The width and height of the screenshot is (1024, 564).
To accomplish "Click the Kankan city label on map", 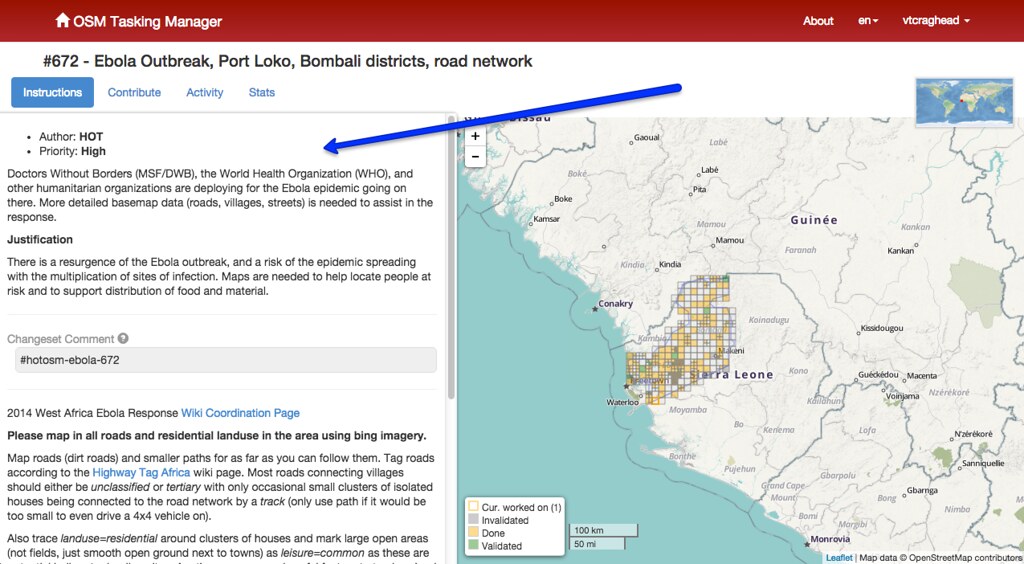I will [x=901, y=251].
